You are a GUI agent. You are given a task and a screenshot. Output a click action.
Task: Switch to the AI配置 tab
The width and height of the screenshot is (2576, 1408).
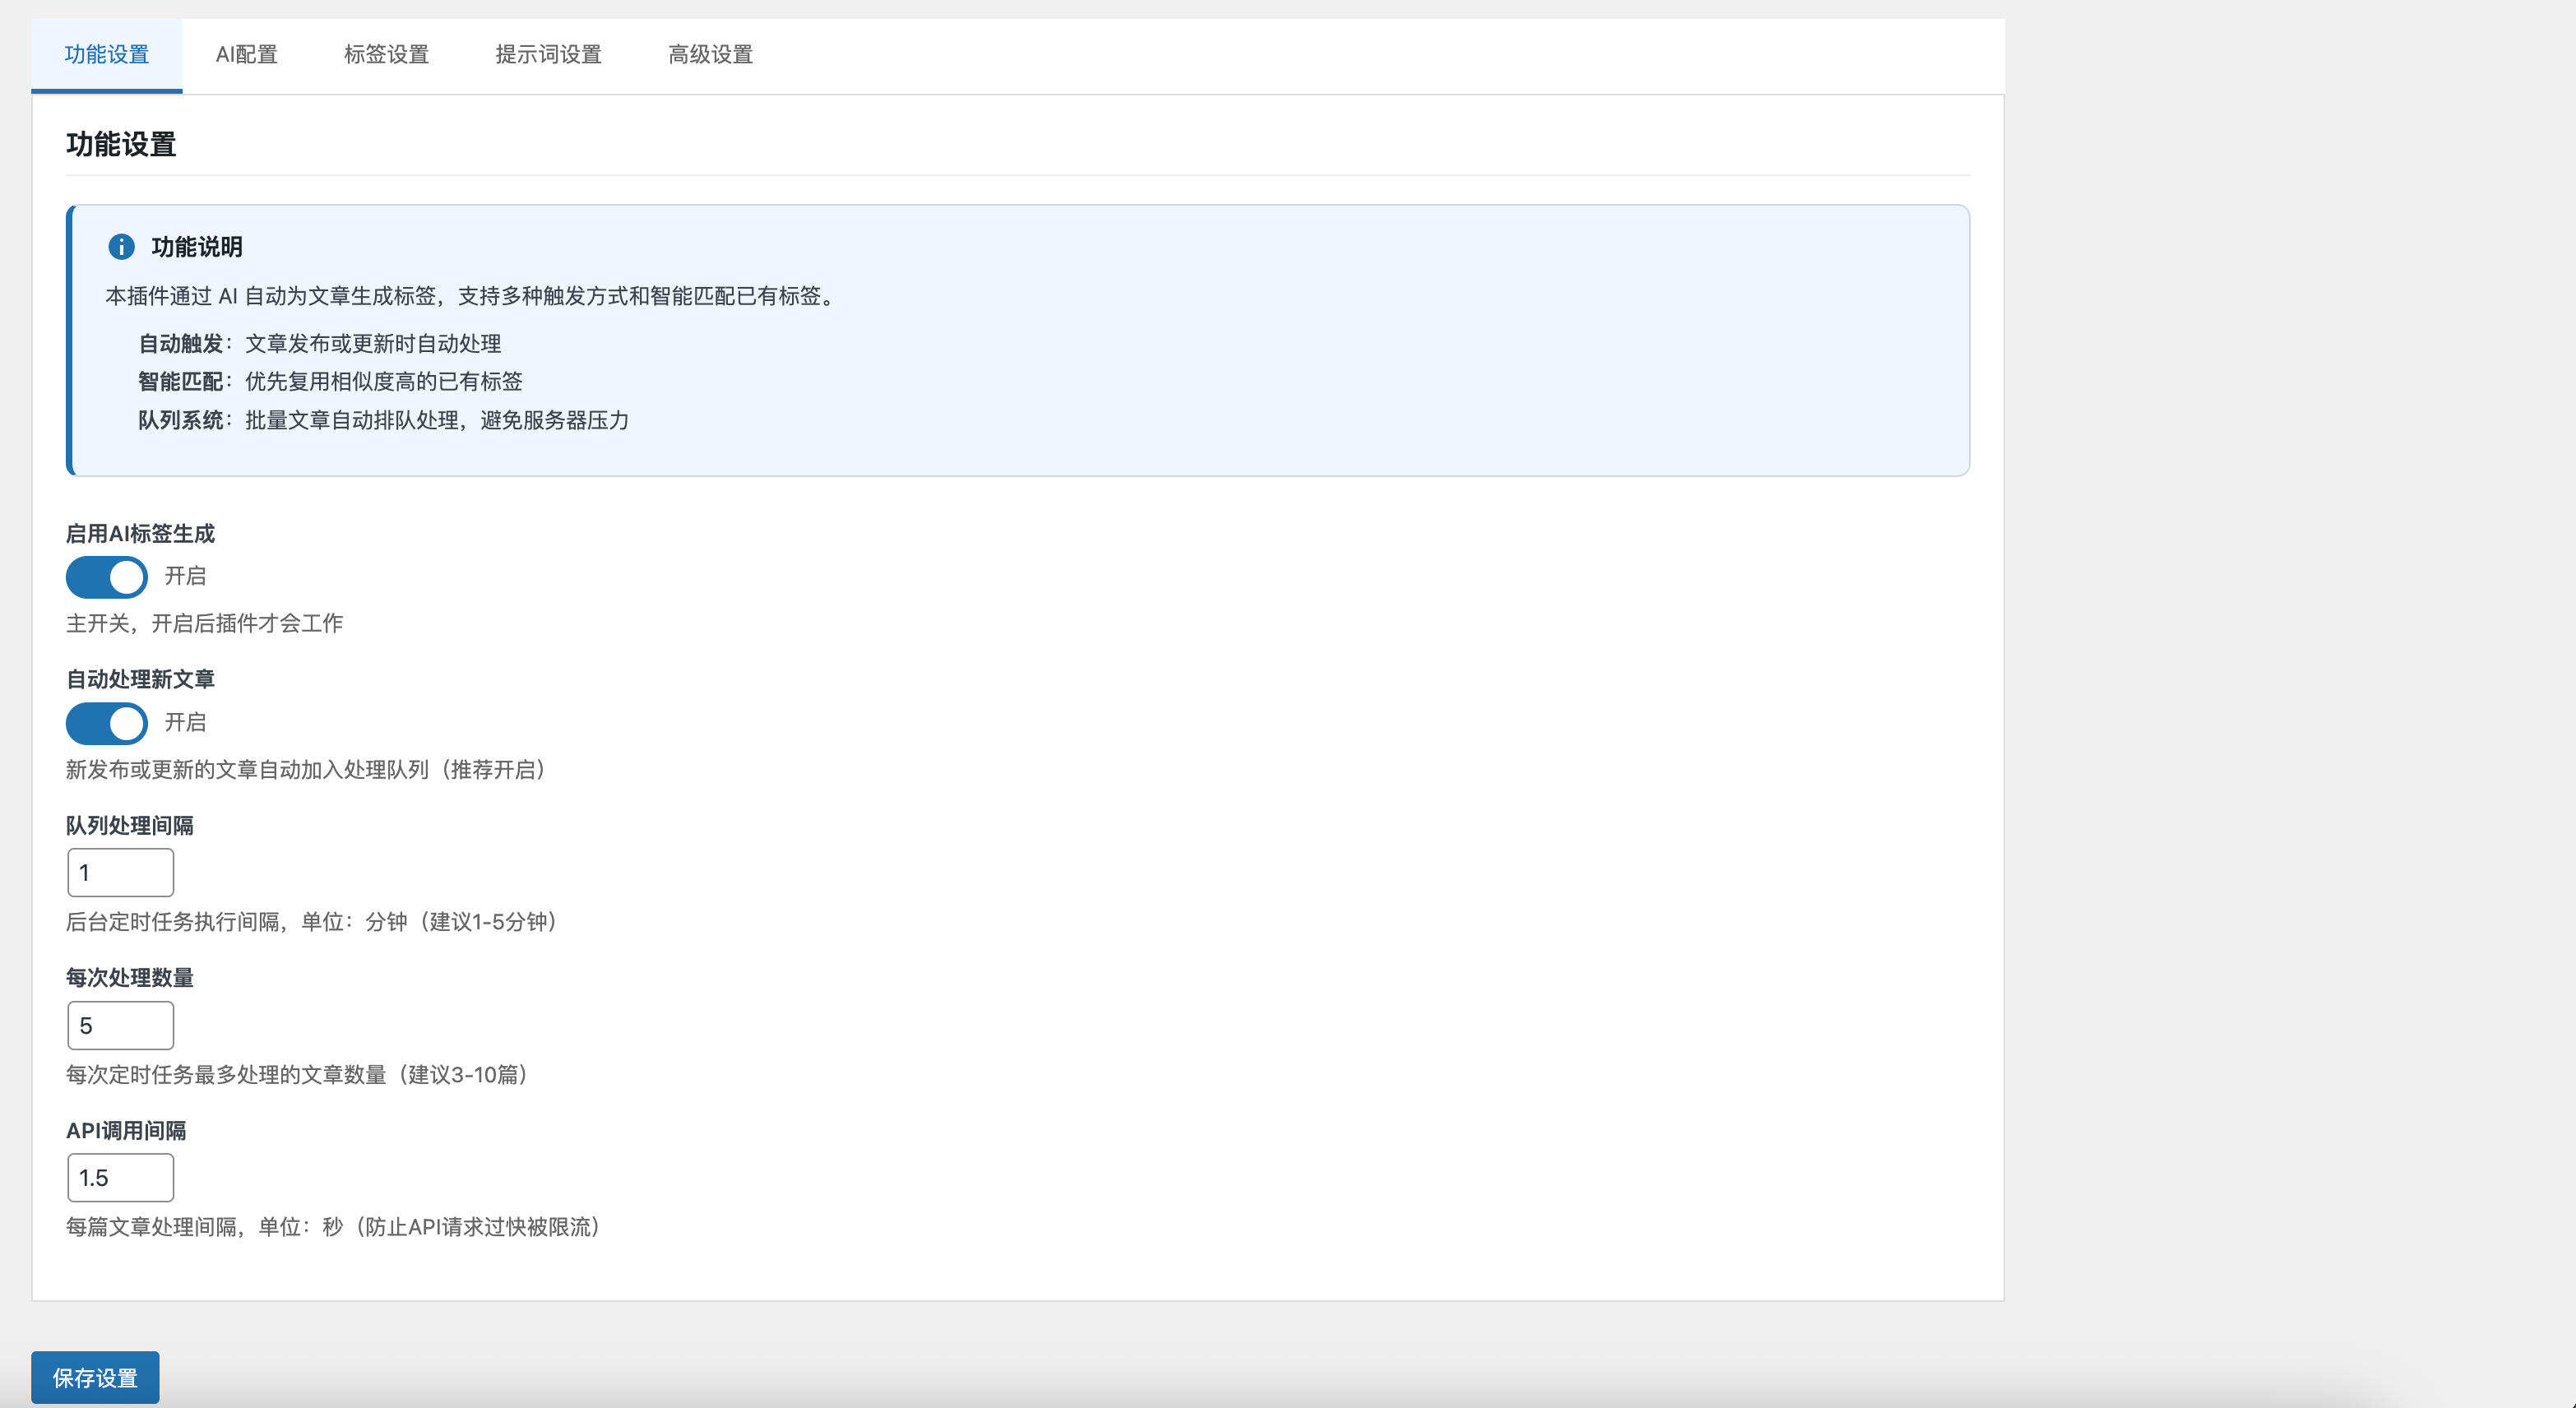(246, 55)
